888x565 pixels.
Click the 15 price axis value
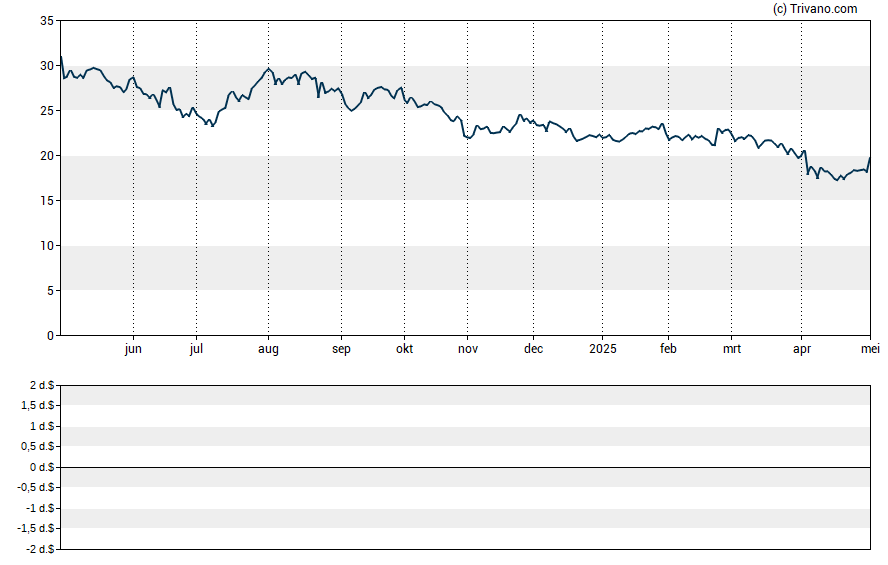[x=47, y=200]
